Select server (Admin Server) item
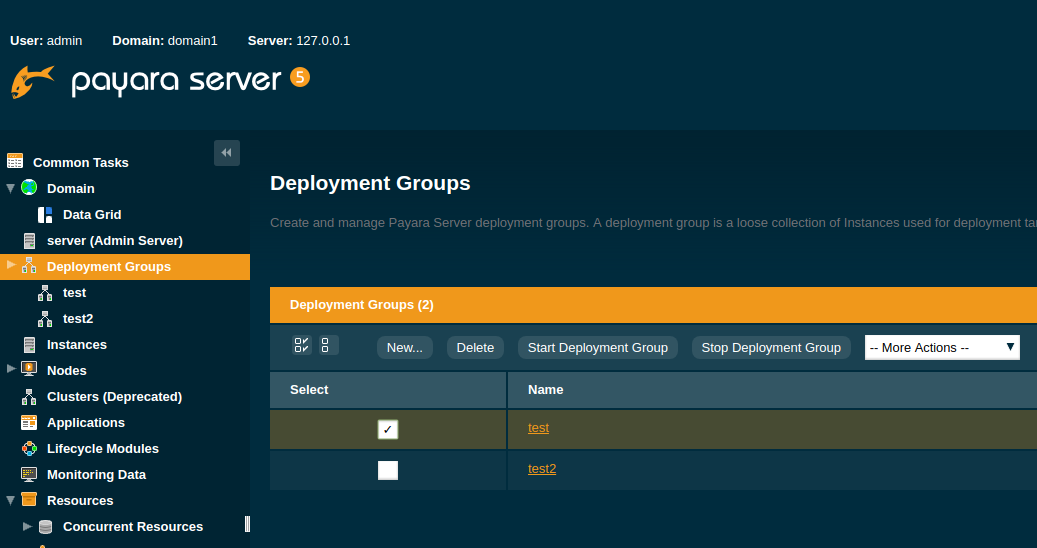The width and height of the screenshot is (1037, 548). pyautogui.click(x=114, y=241)
